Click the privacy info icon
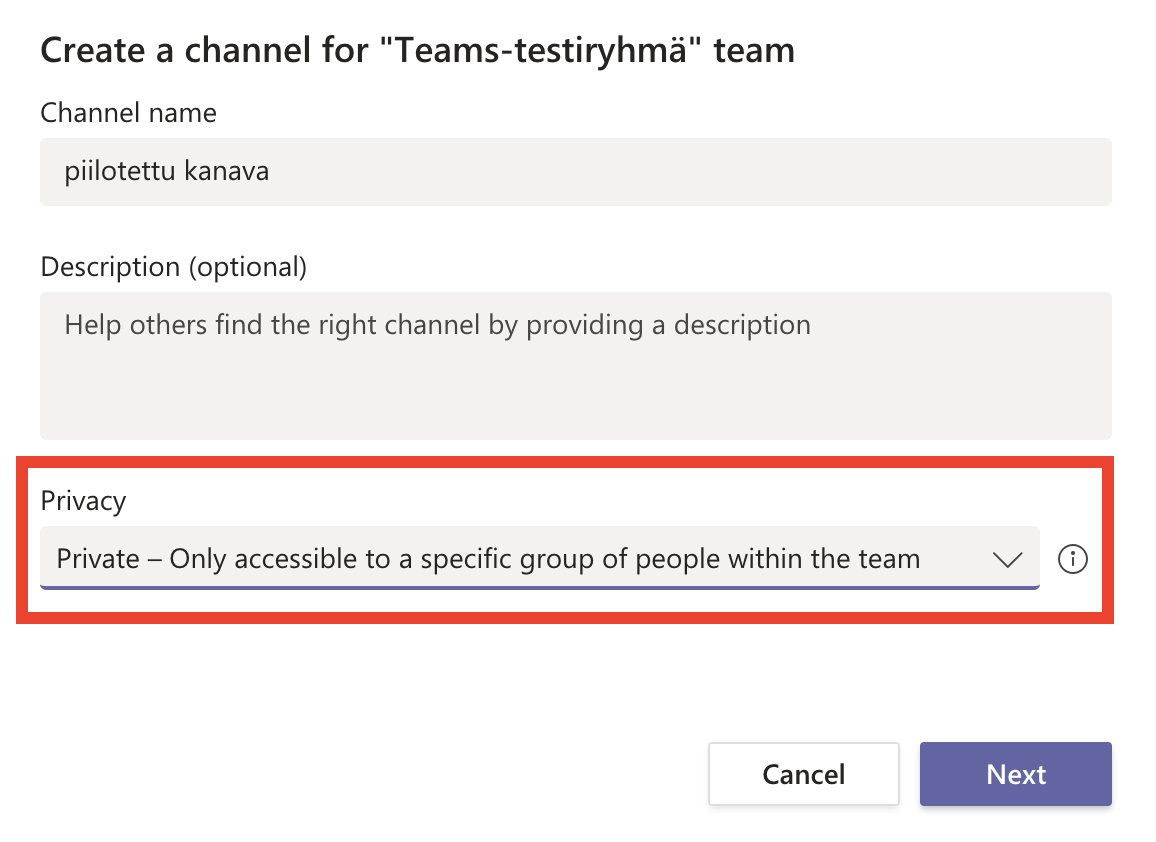Viewport: 1156px width, 842px height. [x=1073, y=559]
